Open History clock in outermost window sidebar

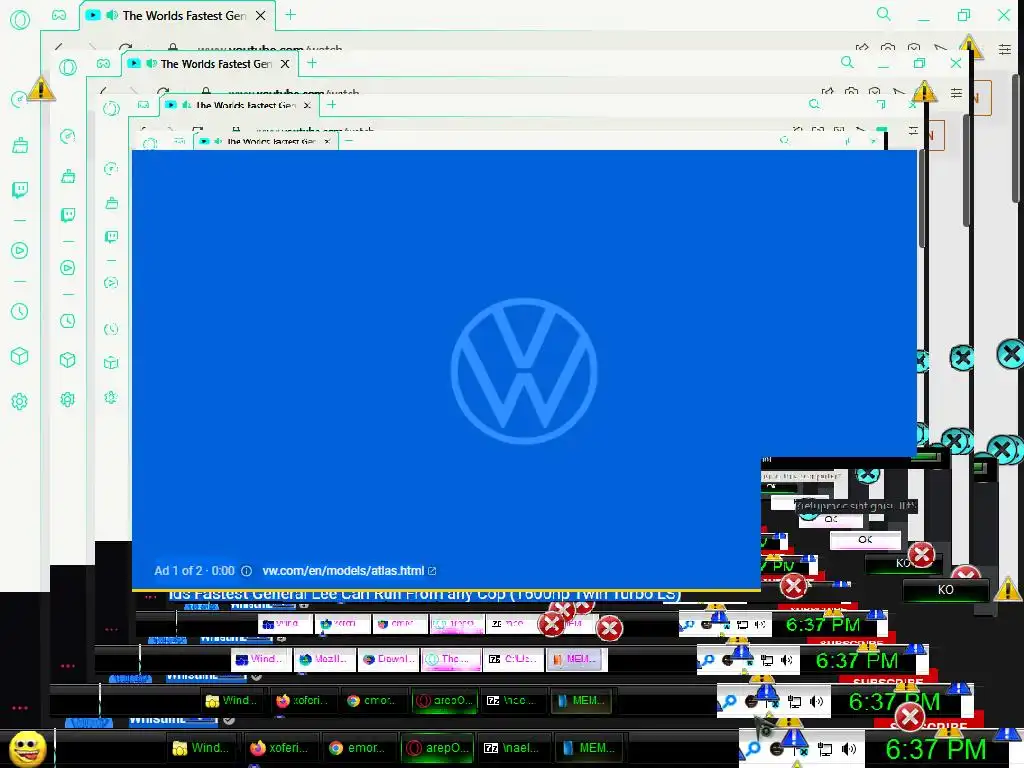[20, 312]
